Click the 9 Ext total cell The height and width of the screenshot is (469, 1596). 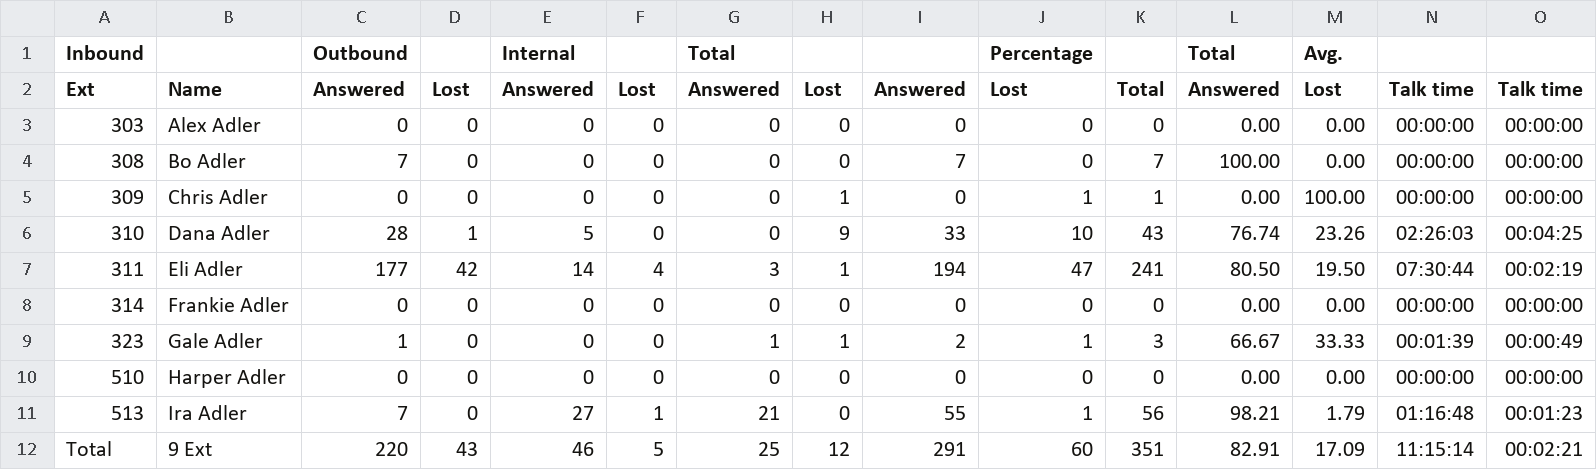pos(229,450)
